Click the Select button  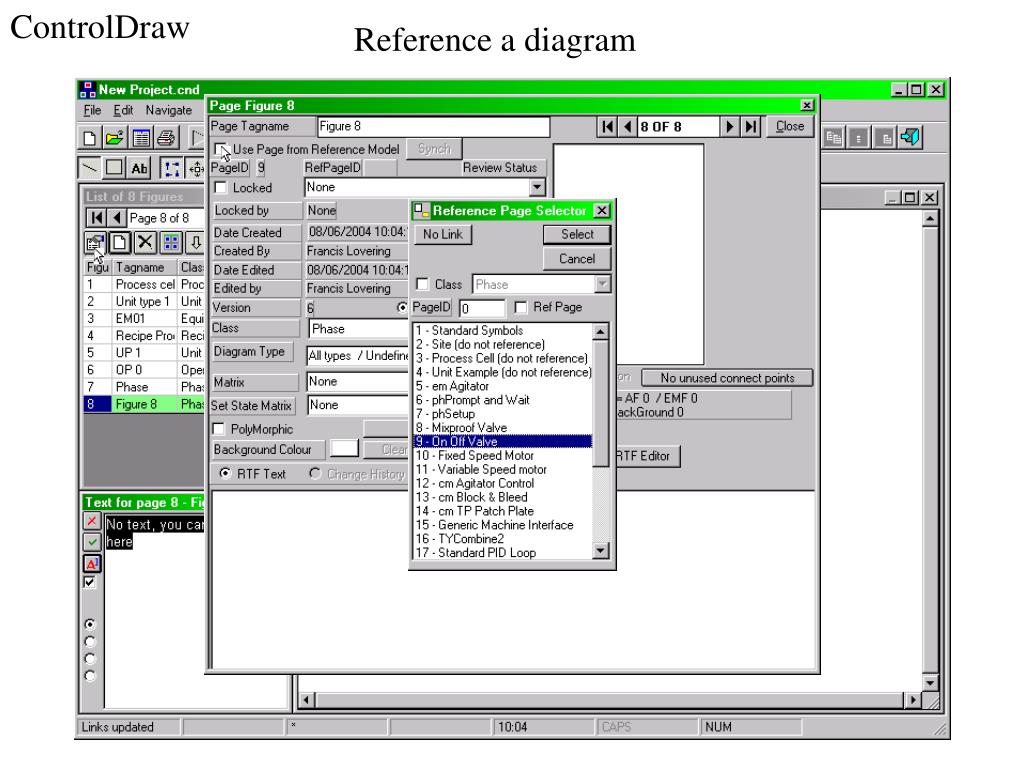pyautogui.click(x=577, y=234)
